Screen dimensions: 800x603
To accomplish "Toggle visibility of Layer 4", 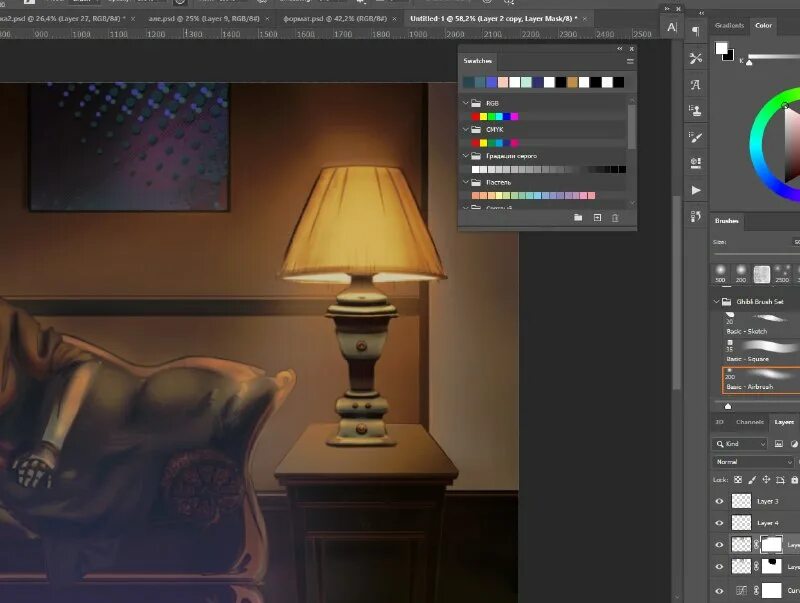I will coord(719,523).
